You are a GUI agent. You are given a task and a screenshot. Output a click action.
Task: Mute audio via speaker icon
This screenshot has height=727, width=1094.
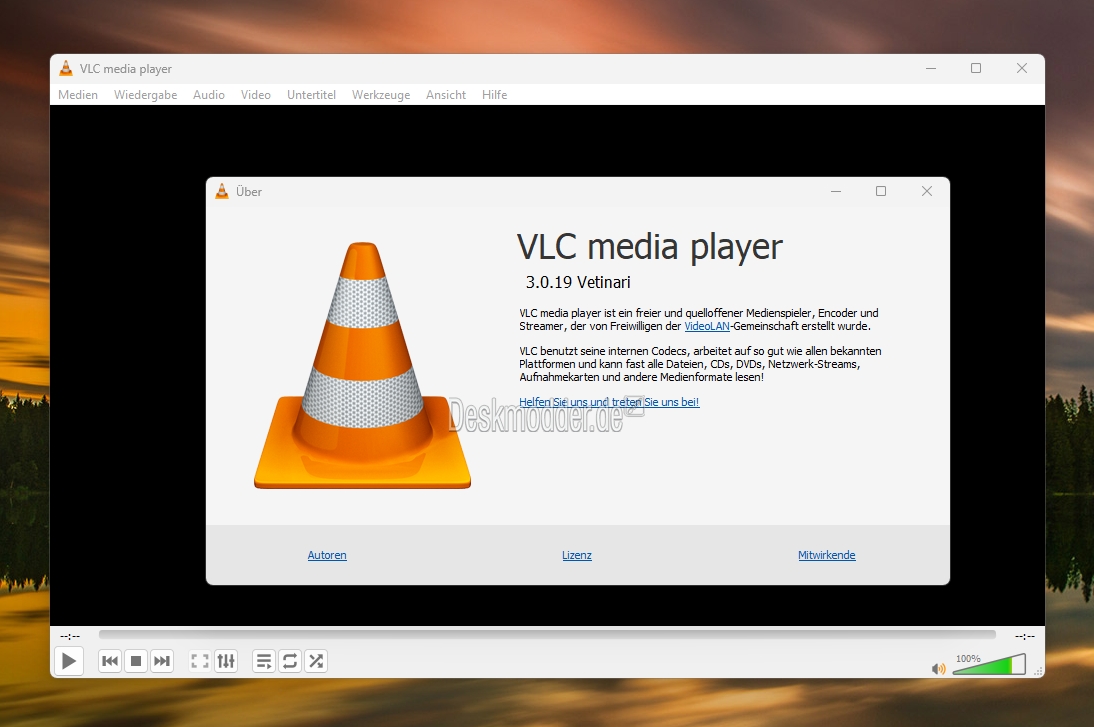[938, 669]
